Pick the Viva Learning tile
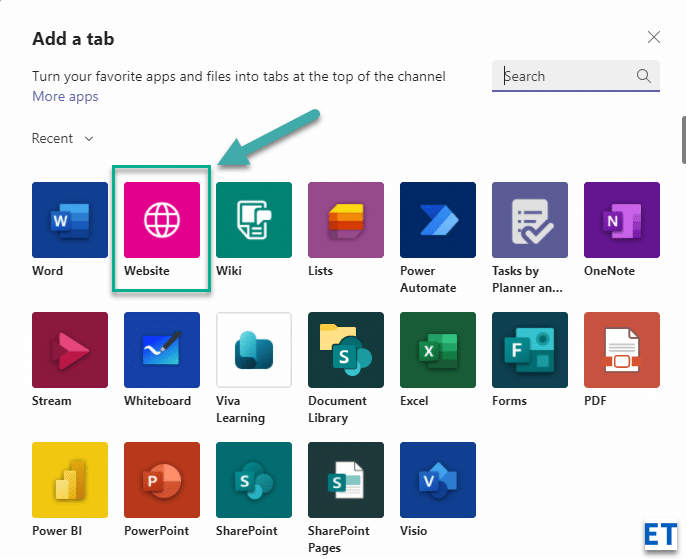This screenshot has width=686, height=559. click(254, 350)
